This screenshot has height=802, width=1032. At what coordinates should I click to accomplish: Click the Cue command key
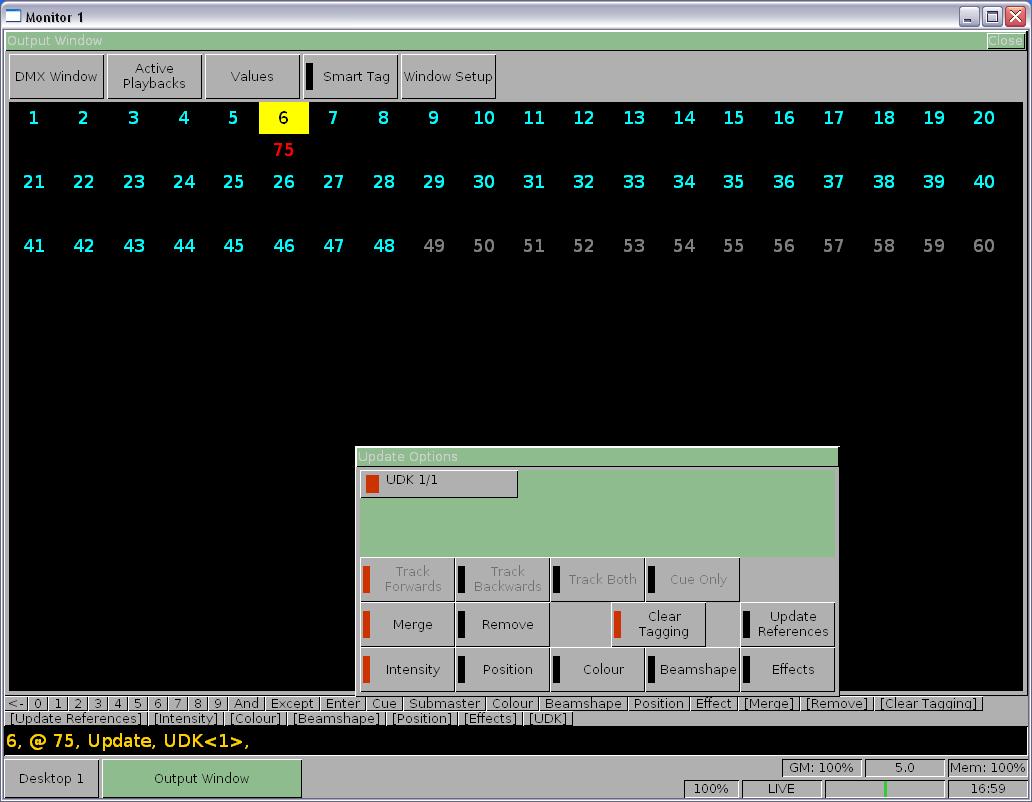click(x=384, y=703)
